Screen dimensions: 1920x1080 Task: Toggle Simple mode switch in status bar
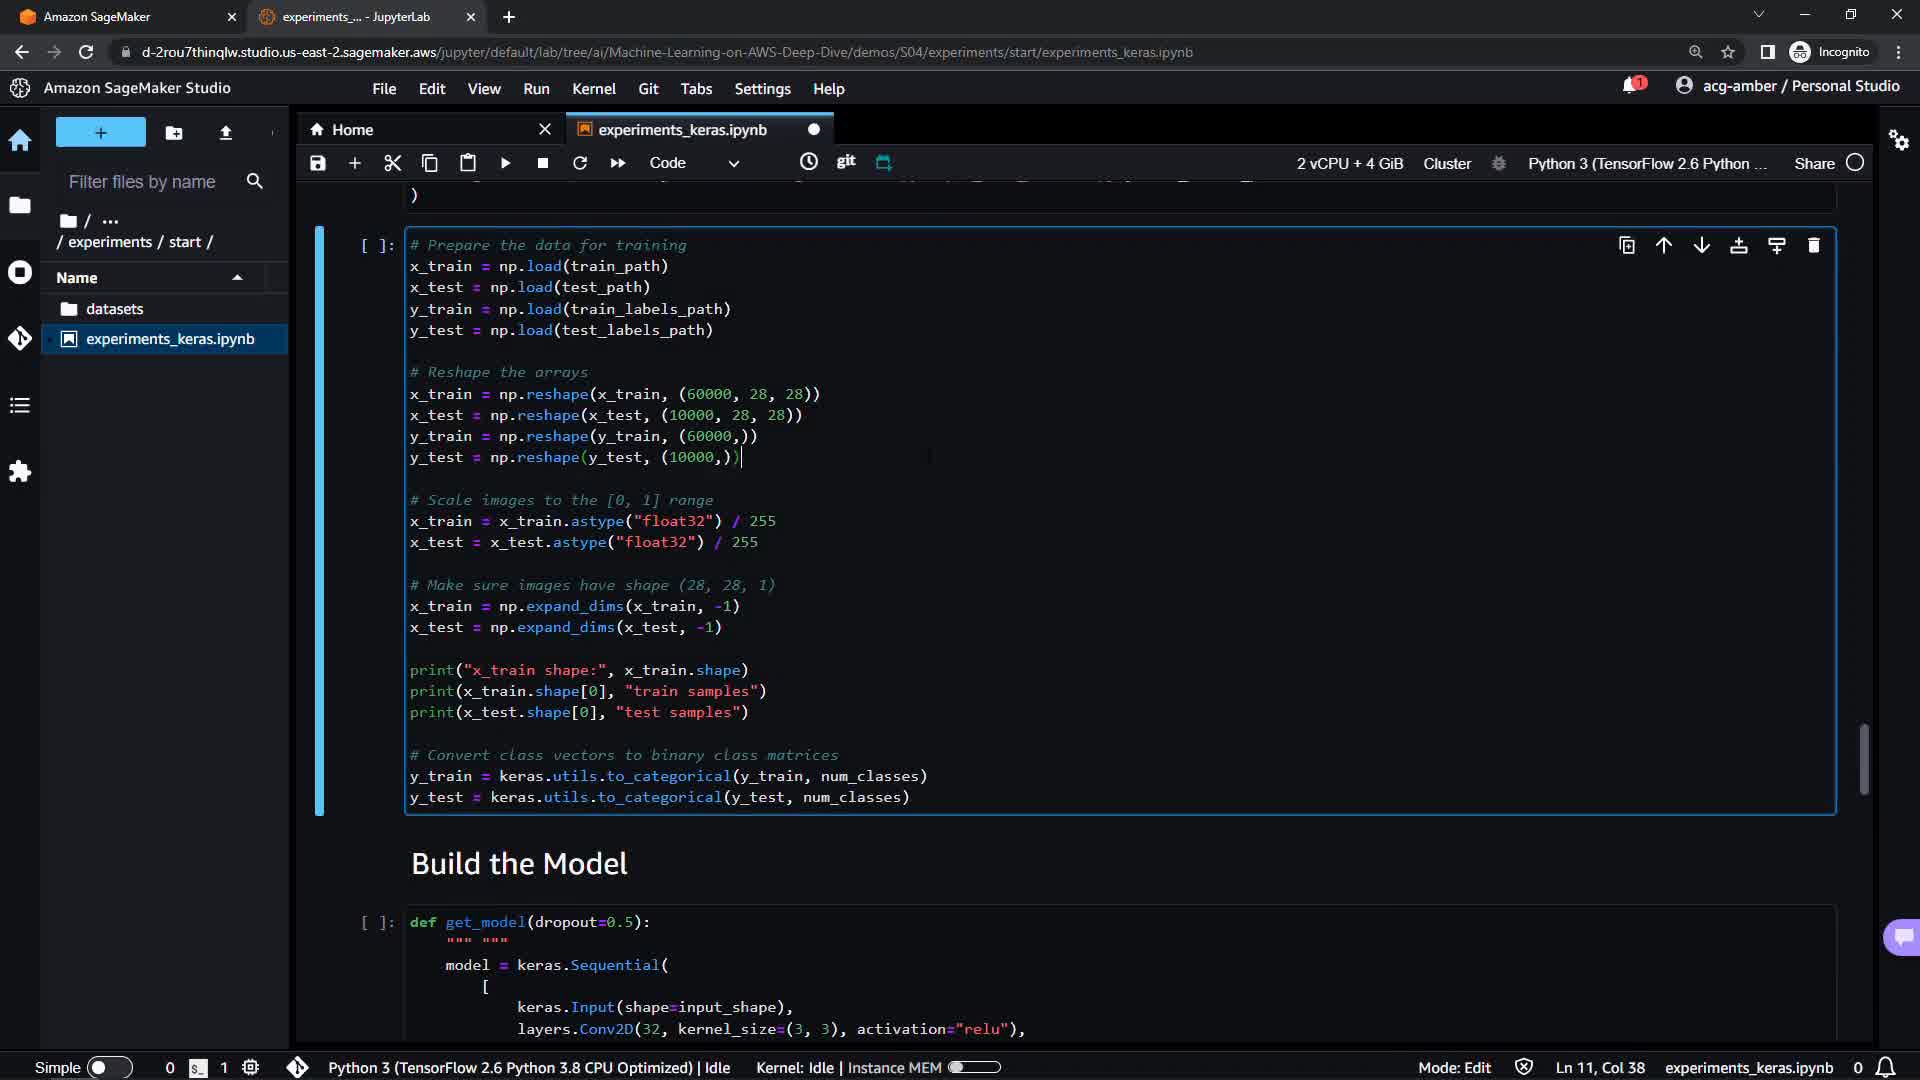point(109,1067)
